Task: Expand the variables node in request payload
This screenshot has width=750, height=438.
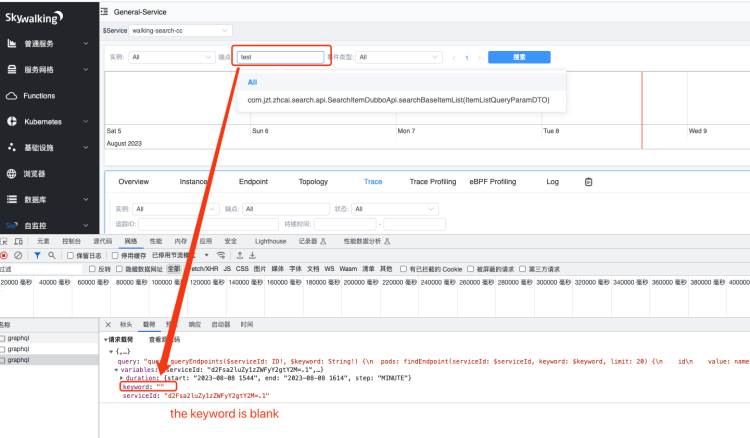Action: (x=116, y=369)
